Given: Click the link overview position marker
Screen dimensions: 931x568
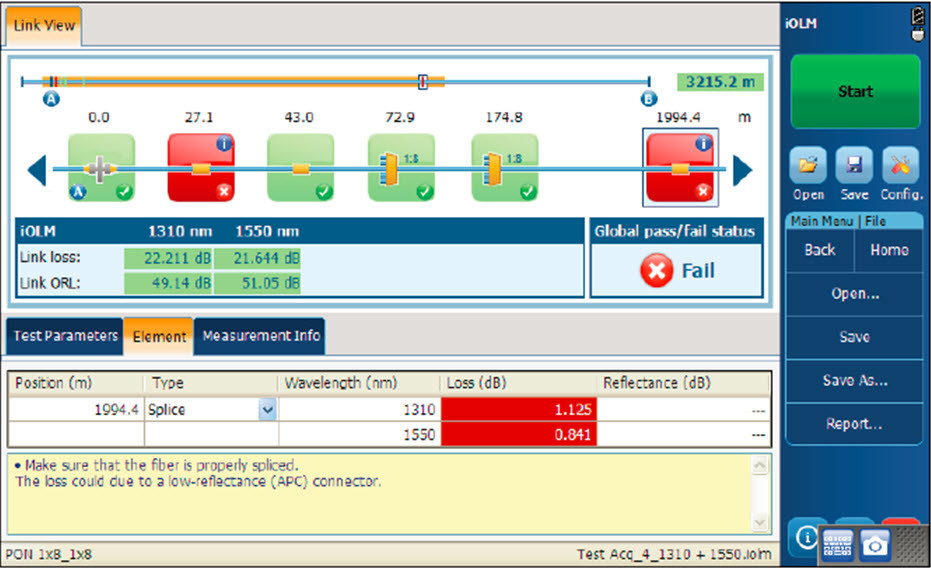Looking at the screenshot, I should pos(423,82).
